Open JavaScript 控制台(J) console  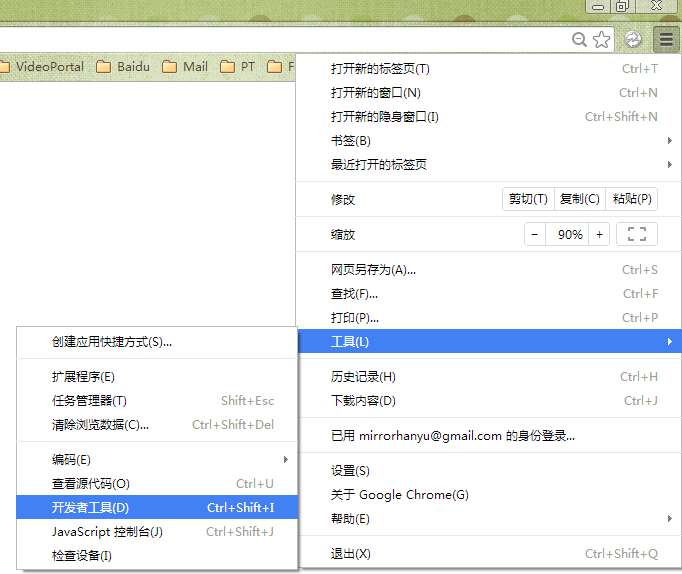(x=157, y=531)
